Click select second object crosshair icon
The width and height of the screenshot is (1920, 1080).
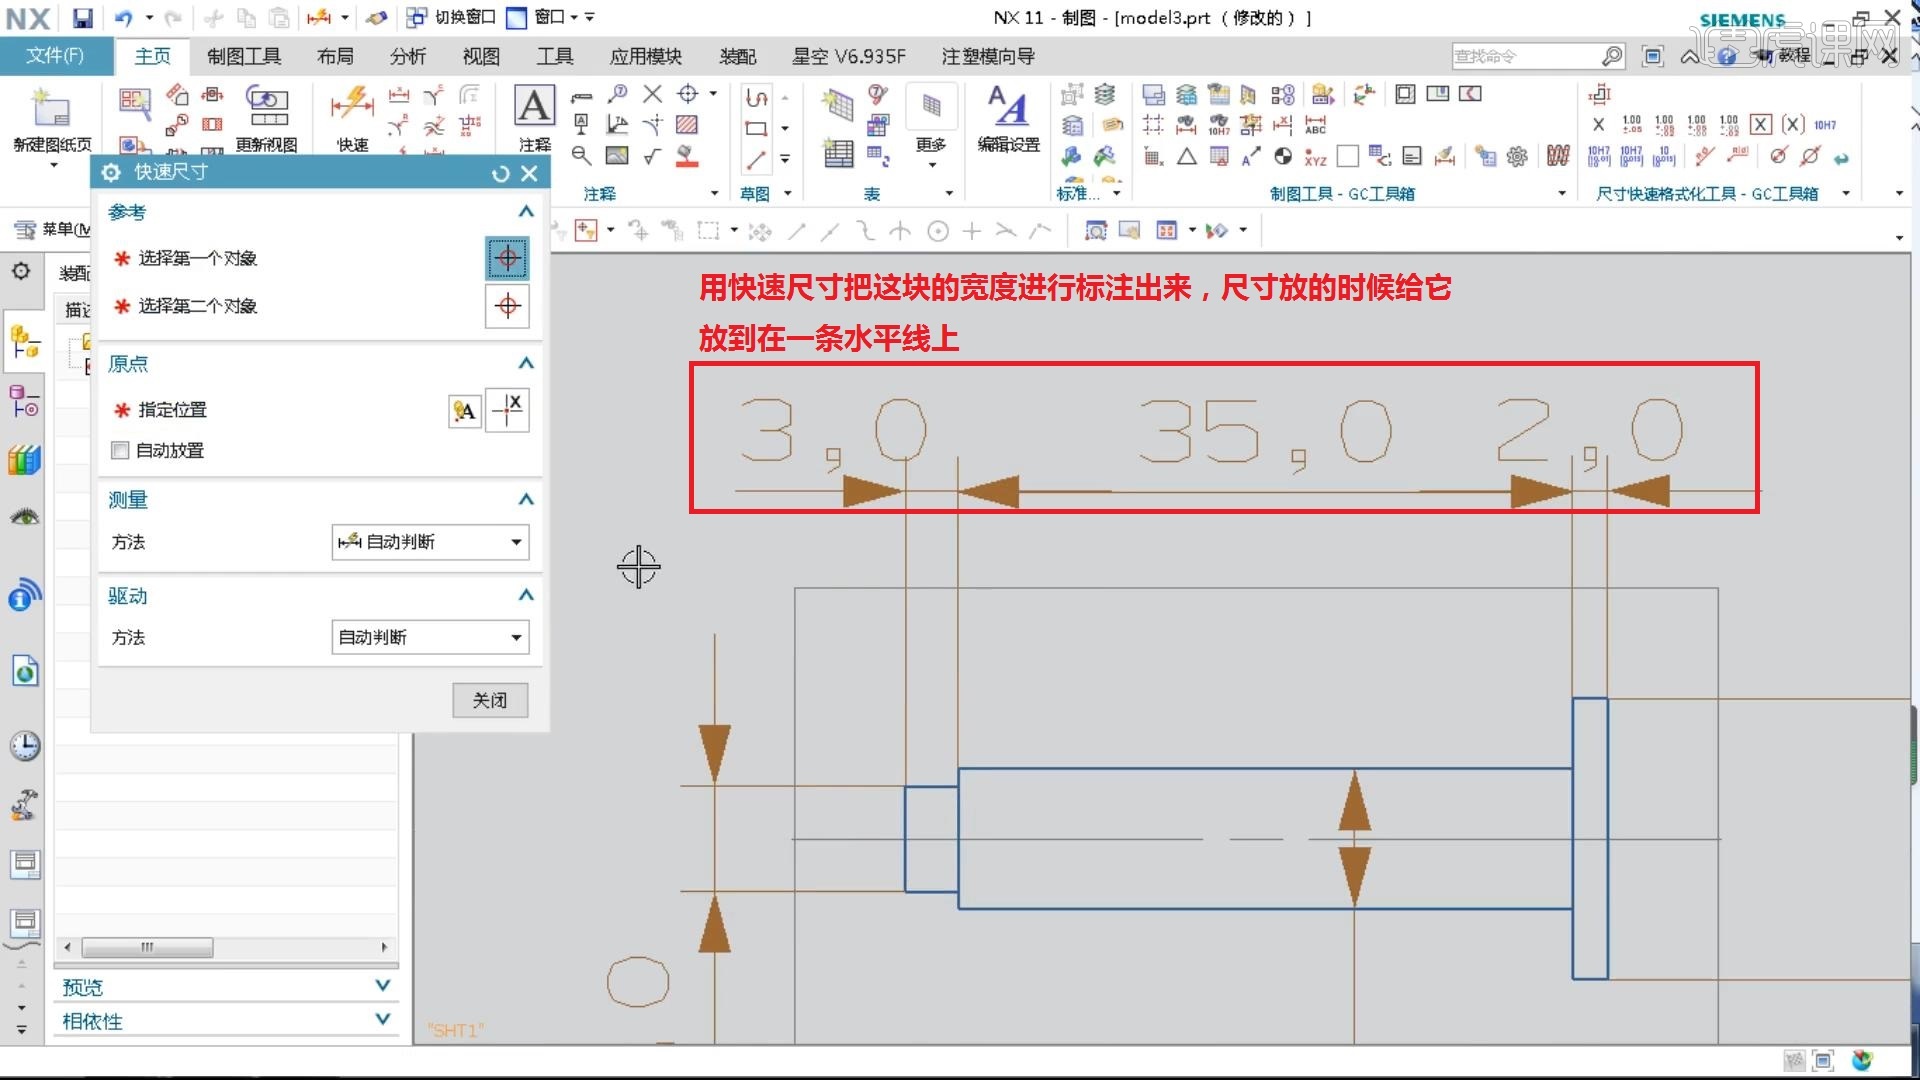pos(507,306)
